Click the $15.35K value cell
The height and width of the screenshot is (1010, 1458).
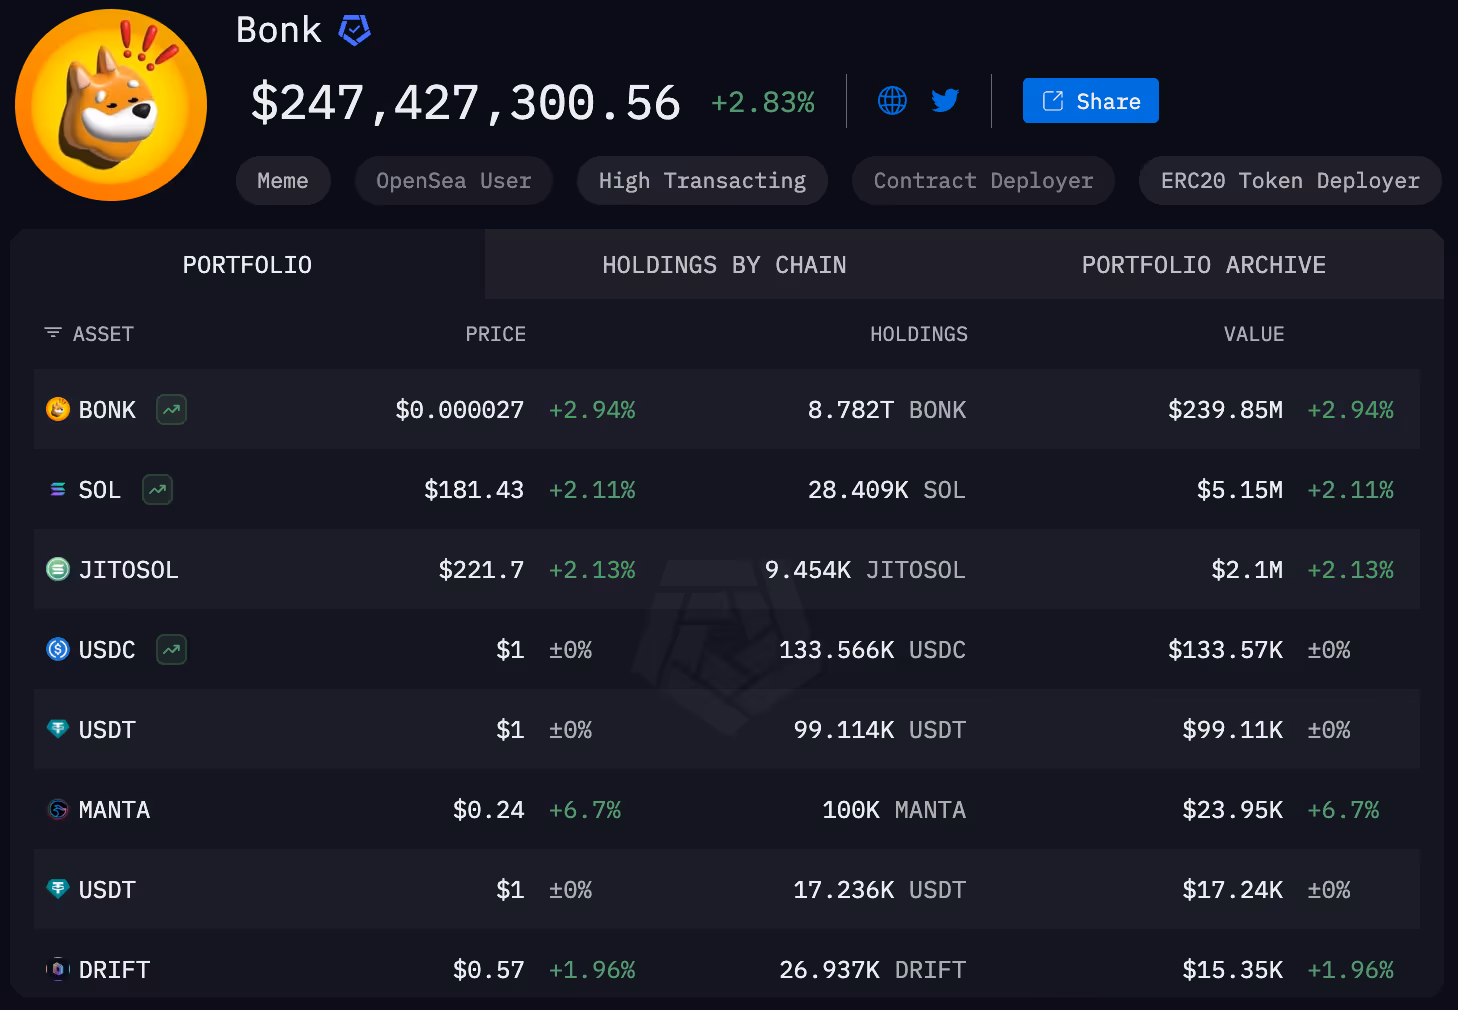(1232, 970)
